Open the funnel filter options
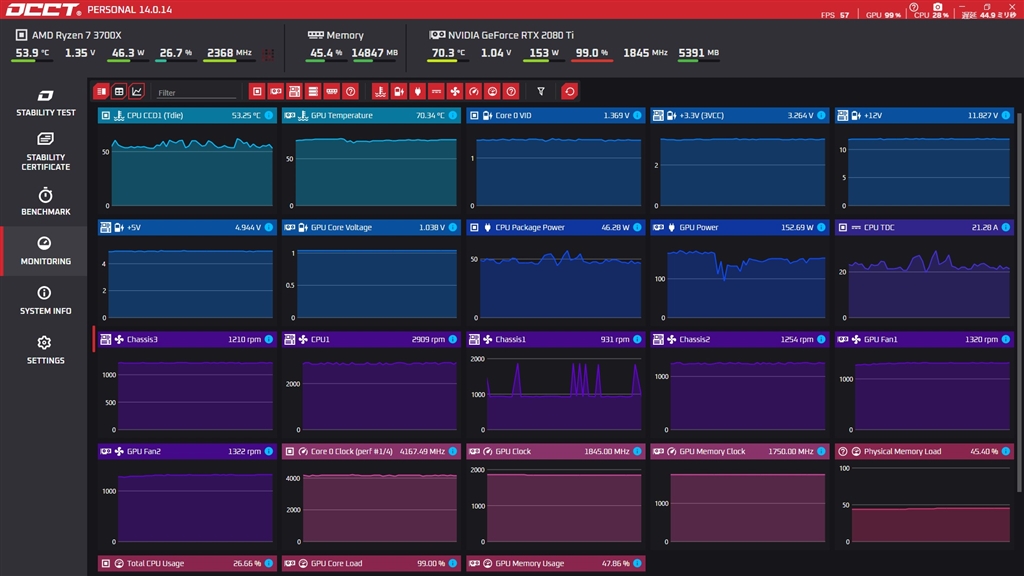Screen dimensions: 1024x576 click(x=541, y=91)
